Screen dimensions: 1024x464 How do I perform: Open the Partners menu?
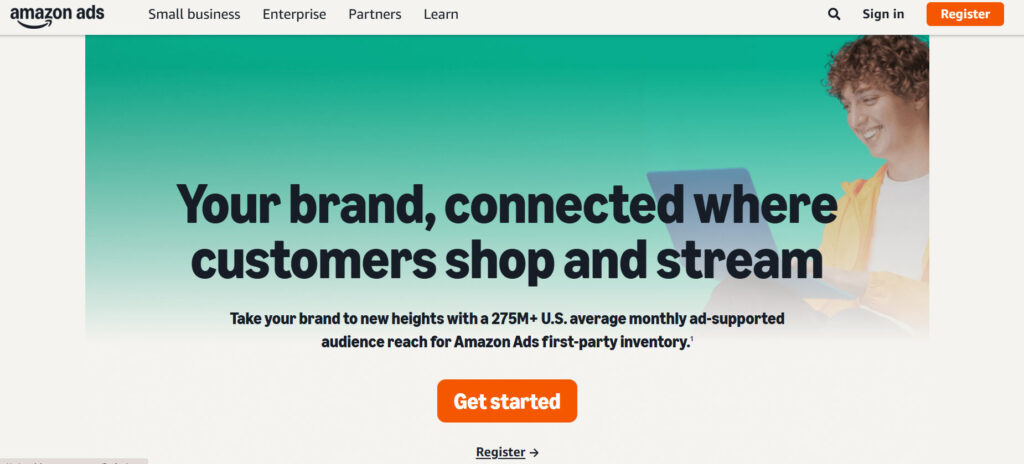click(375, 14)
